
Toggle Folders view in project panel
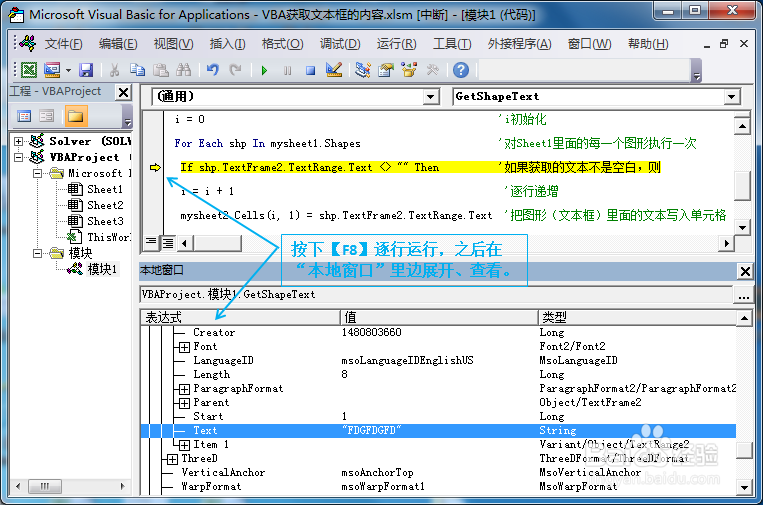pos(76,116)
